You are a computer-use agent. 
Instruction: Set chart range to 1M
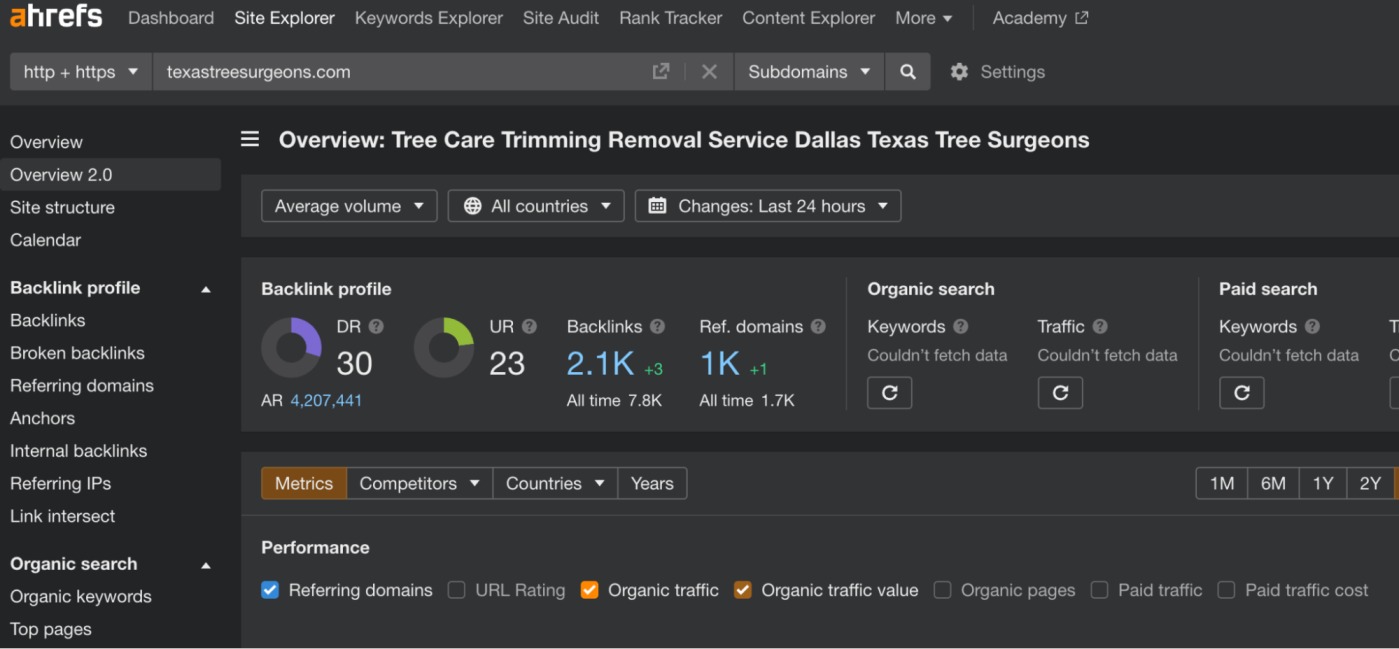click(1222, 483)
